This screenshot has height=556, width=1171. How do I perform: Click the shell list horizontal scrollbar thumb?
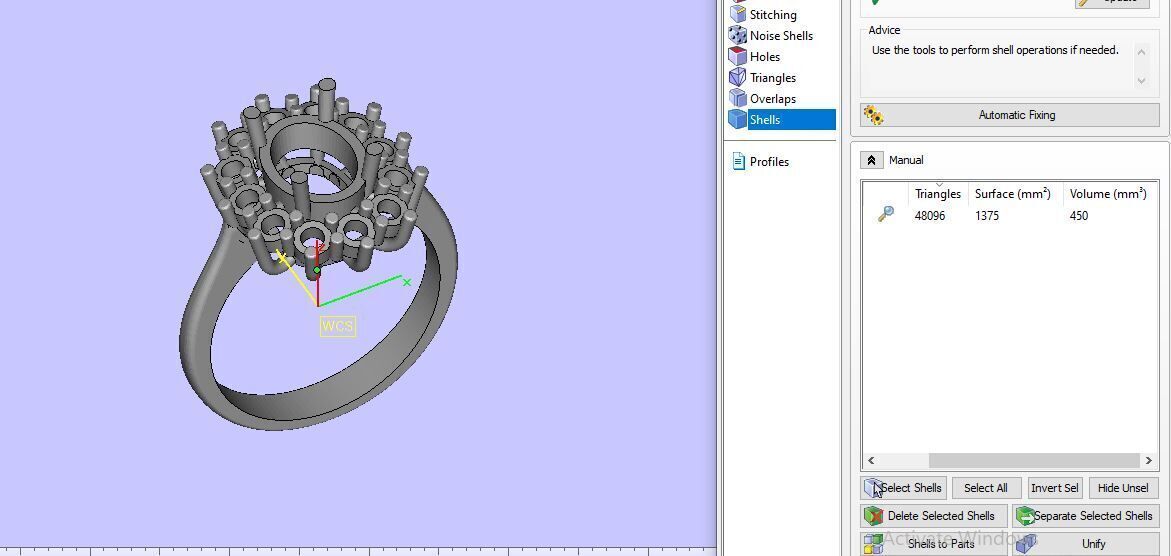1034,460
